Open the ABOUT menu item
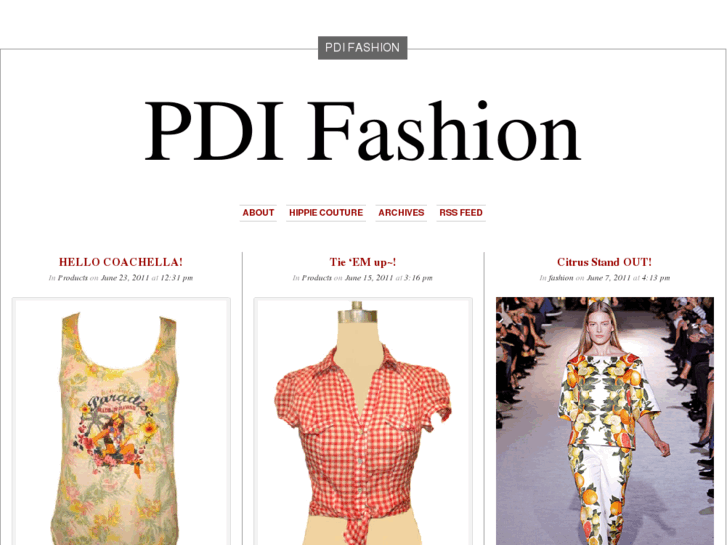This screenshot has width=727, height=545. pyautogui.click(x=258, y=213)
